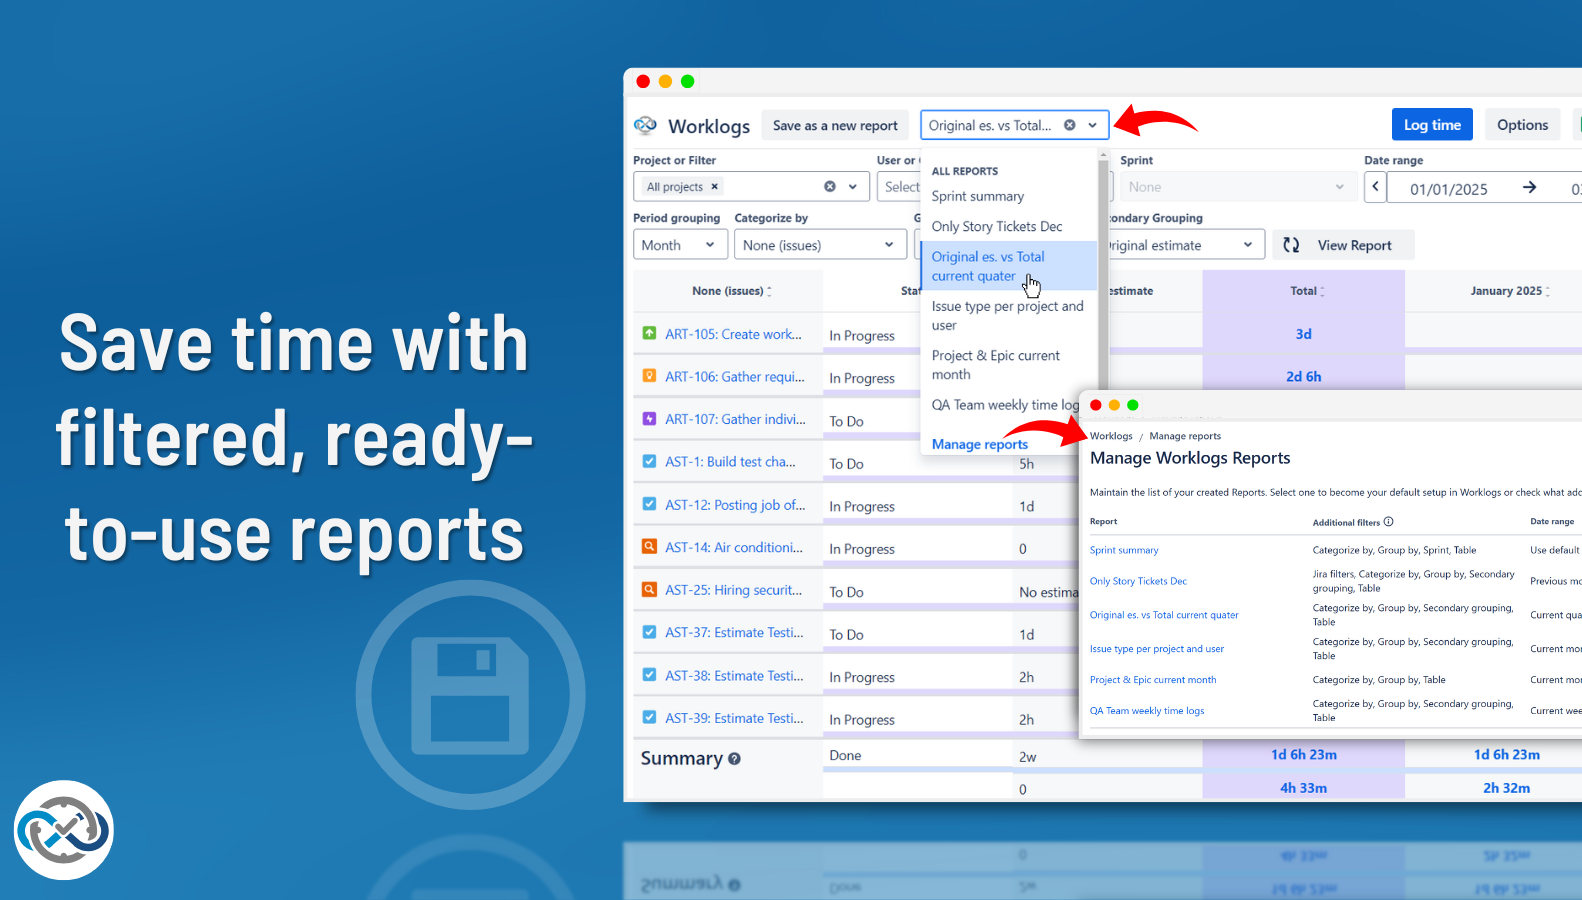Open issue ART-106: Gather requi...
1582x900 pixels.
[735, 377]
